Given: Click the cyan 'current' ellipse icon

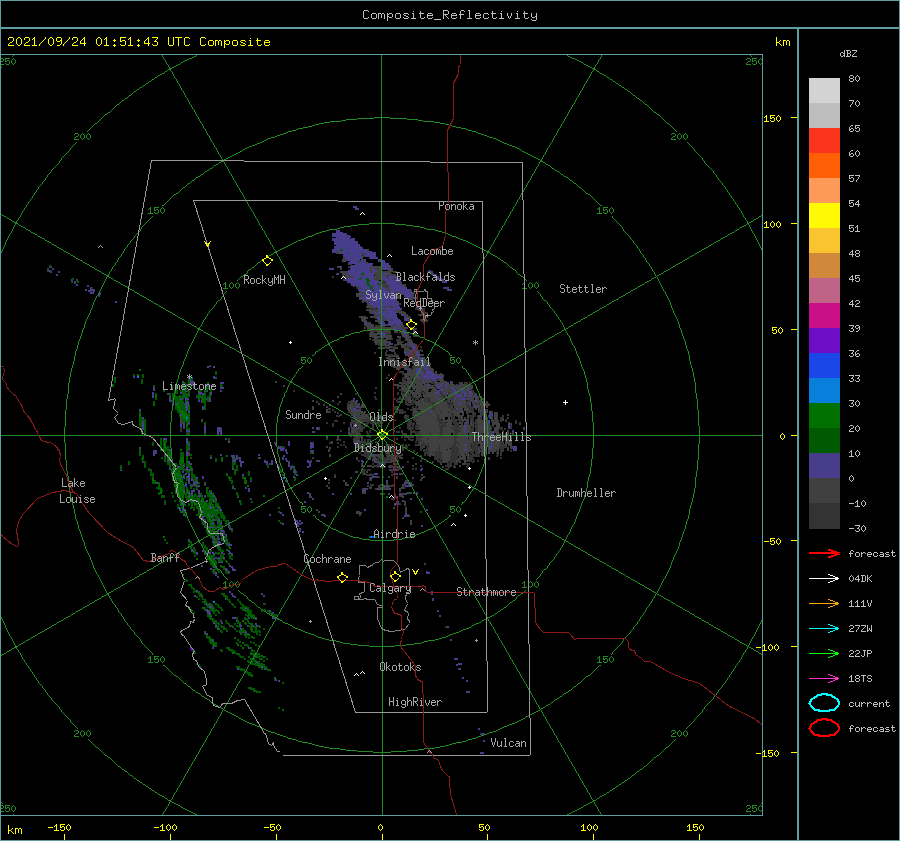Looking at the screenshot, I should pos(824,703).
